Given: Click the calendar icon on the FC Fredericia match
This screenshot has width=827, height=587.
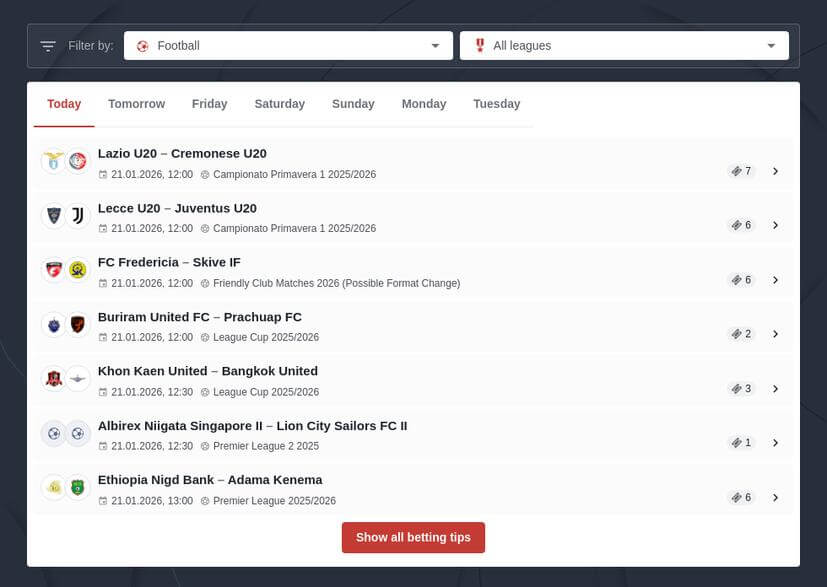Looking at the screenshot, I should tap(103, 283).
